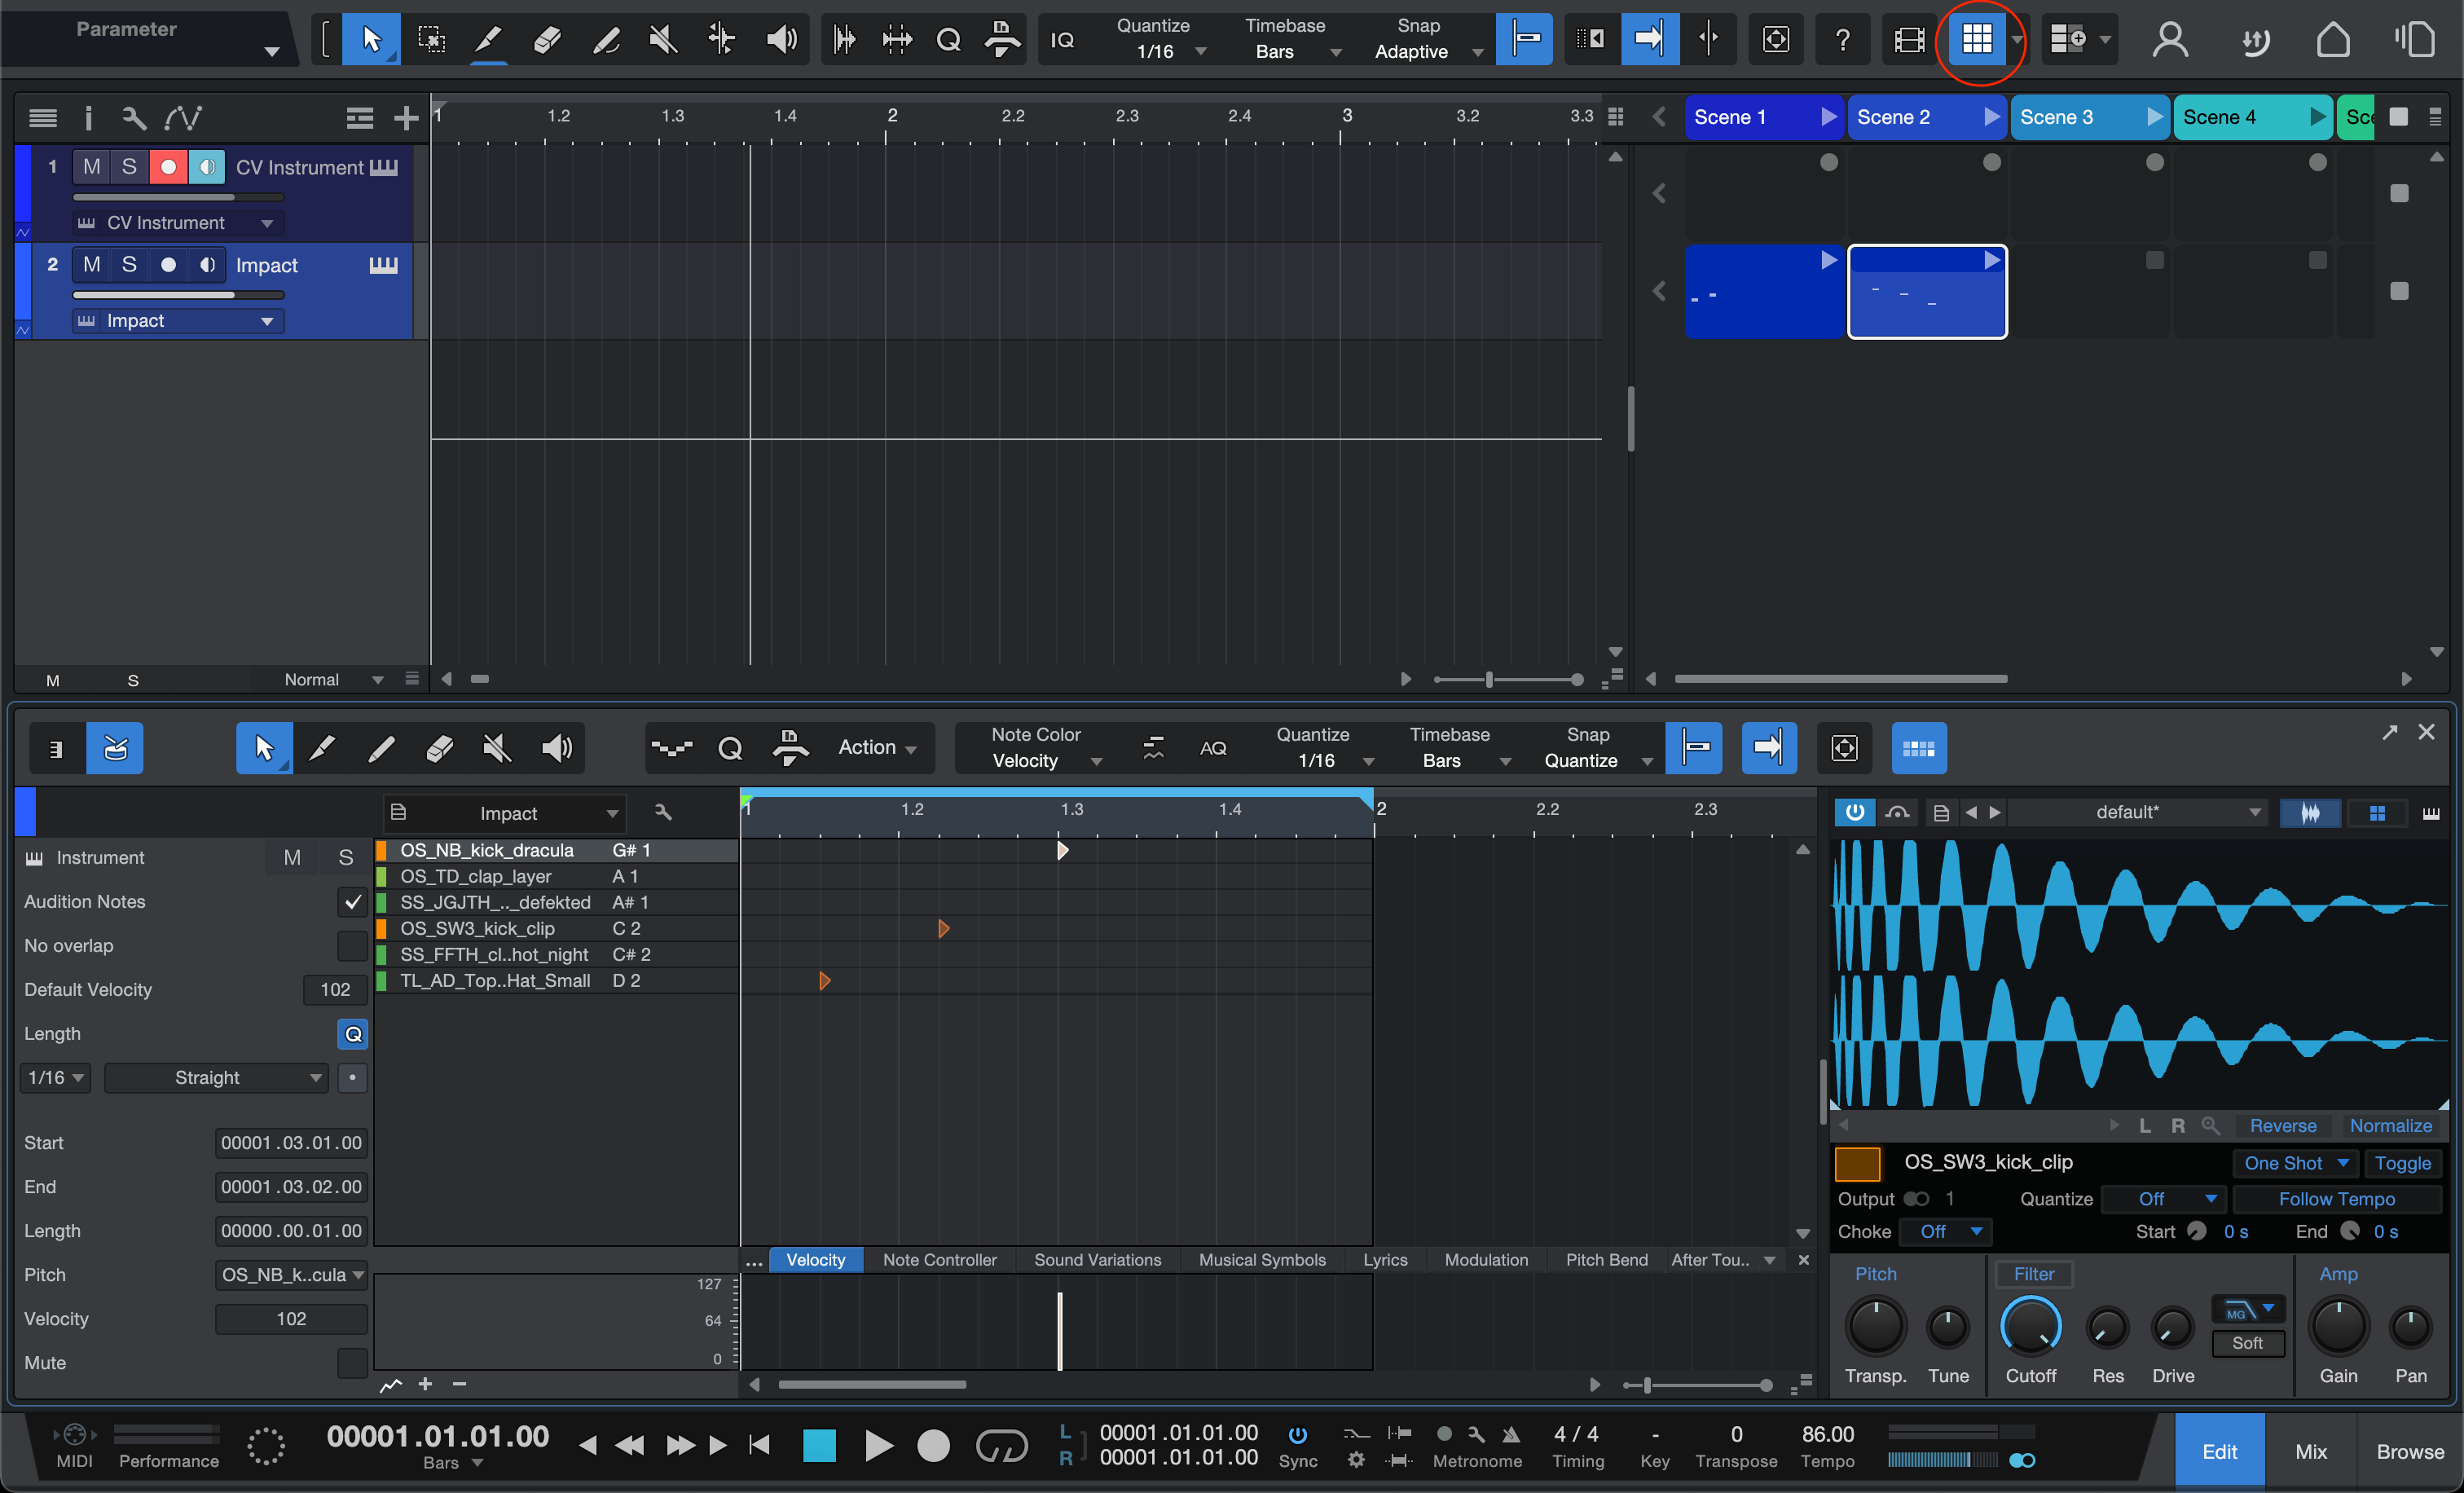This screenshot has height=1493, width=2464.
Task: Click the Toggle button in Impact
Action: point(2402,1163)
